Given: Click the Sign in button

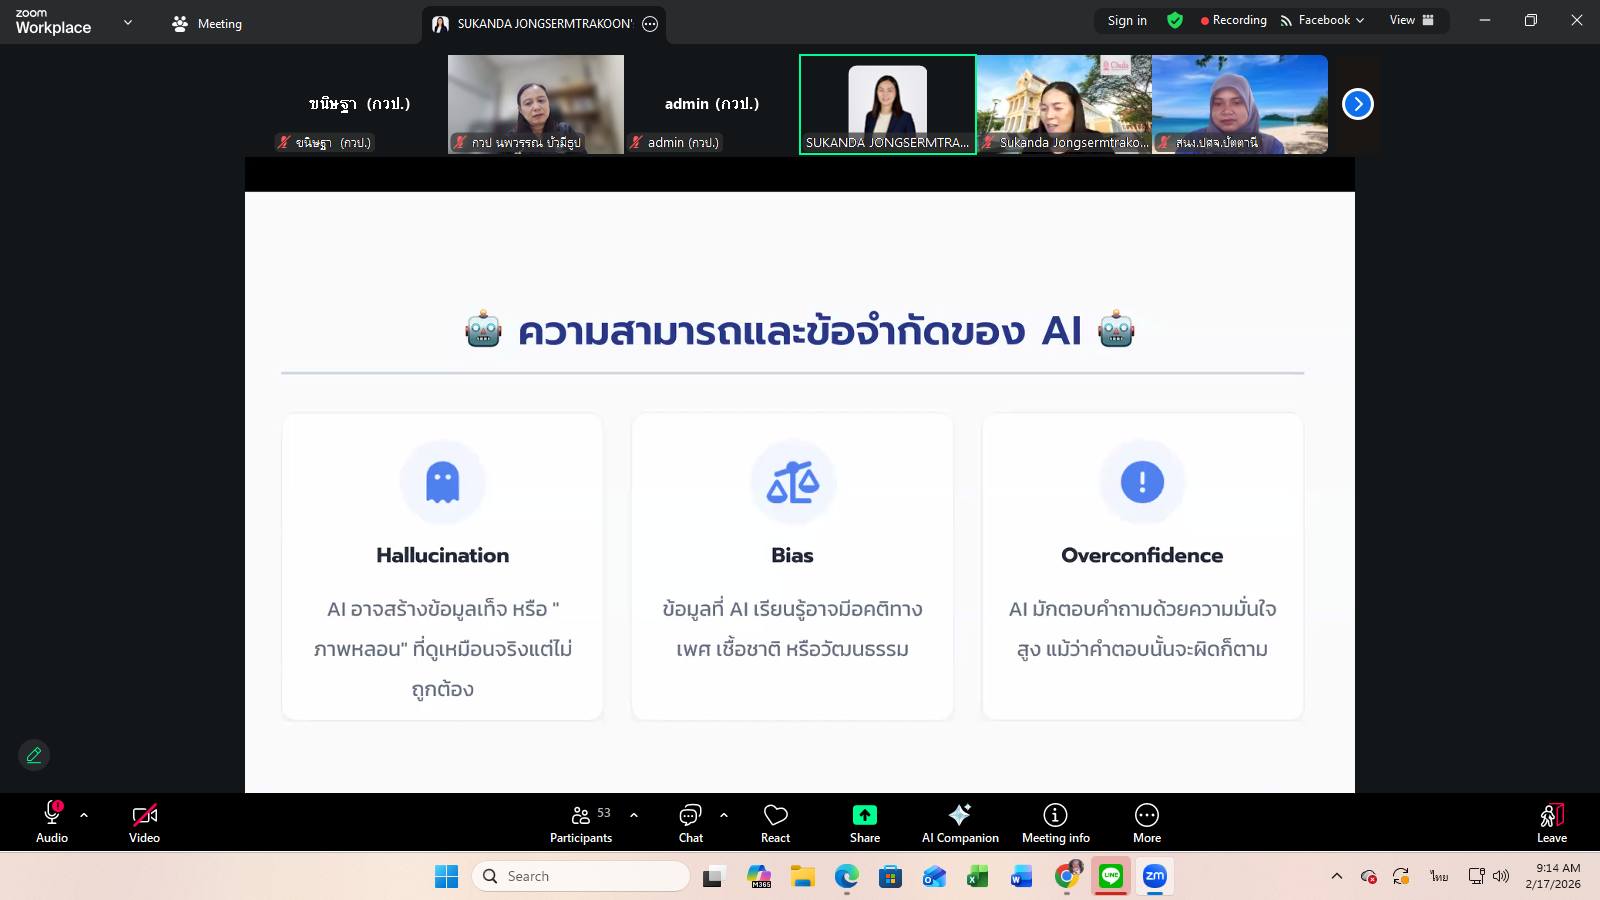Looking at the screenshot, I should pyautogui.click(x=1127, y=20).
